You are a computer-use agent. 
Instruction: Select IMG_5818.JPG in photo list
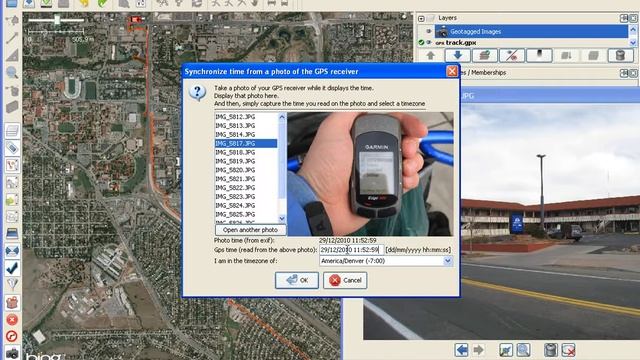point(235,152)
